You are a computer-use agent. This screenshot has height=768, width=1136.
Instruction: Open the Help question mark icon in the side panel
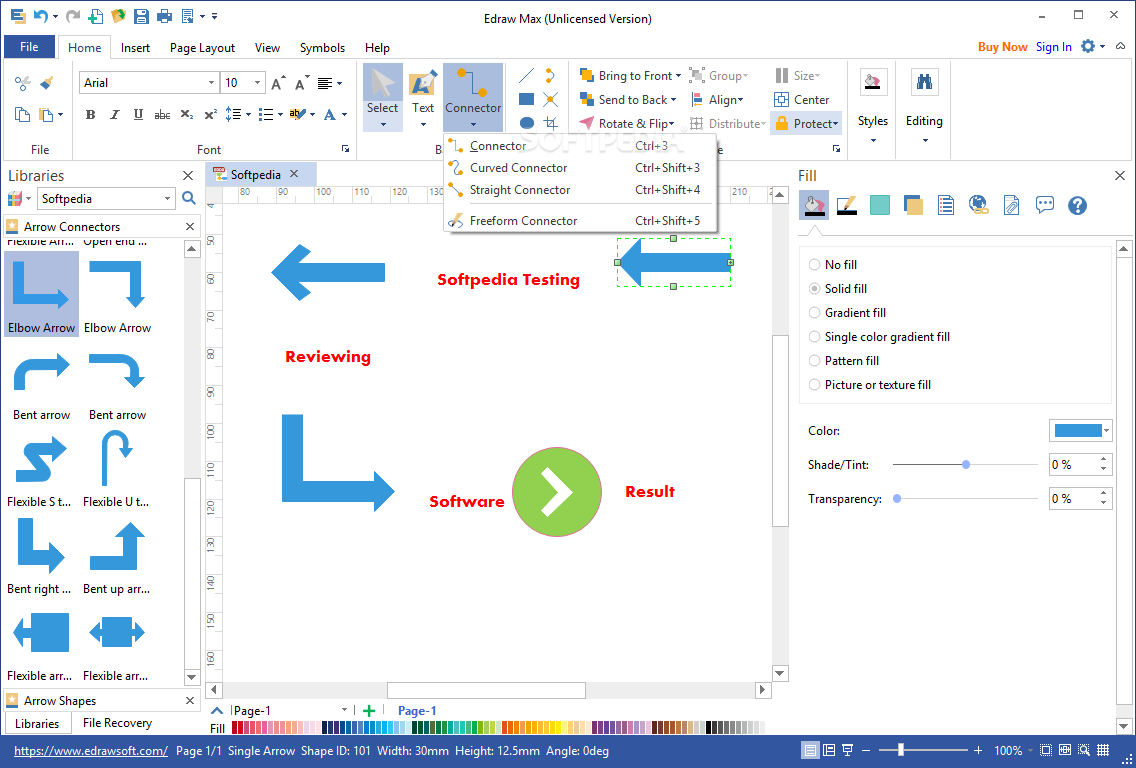(1077, 206)
